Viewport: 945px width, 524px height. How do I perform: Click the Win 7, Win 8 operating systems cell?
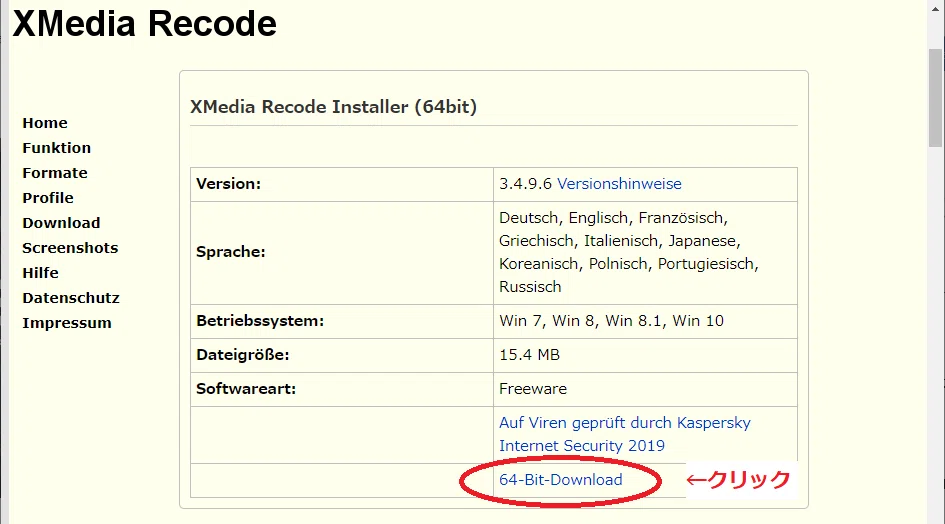(x=645, y=321)
